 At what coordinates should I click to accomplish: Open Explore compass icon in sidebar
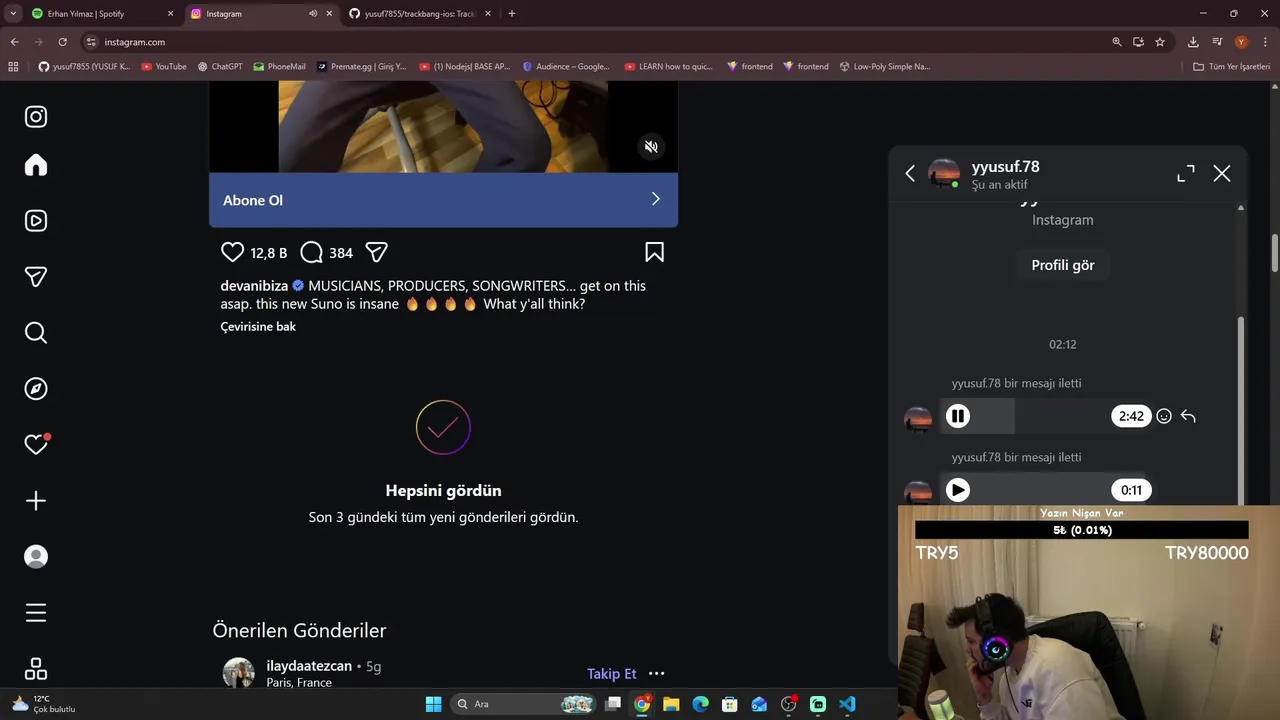(x=36, y=389)
